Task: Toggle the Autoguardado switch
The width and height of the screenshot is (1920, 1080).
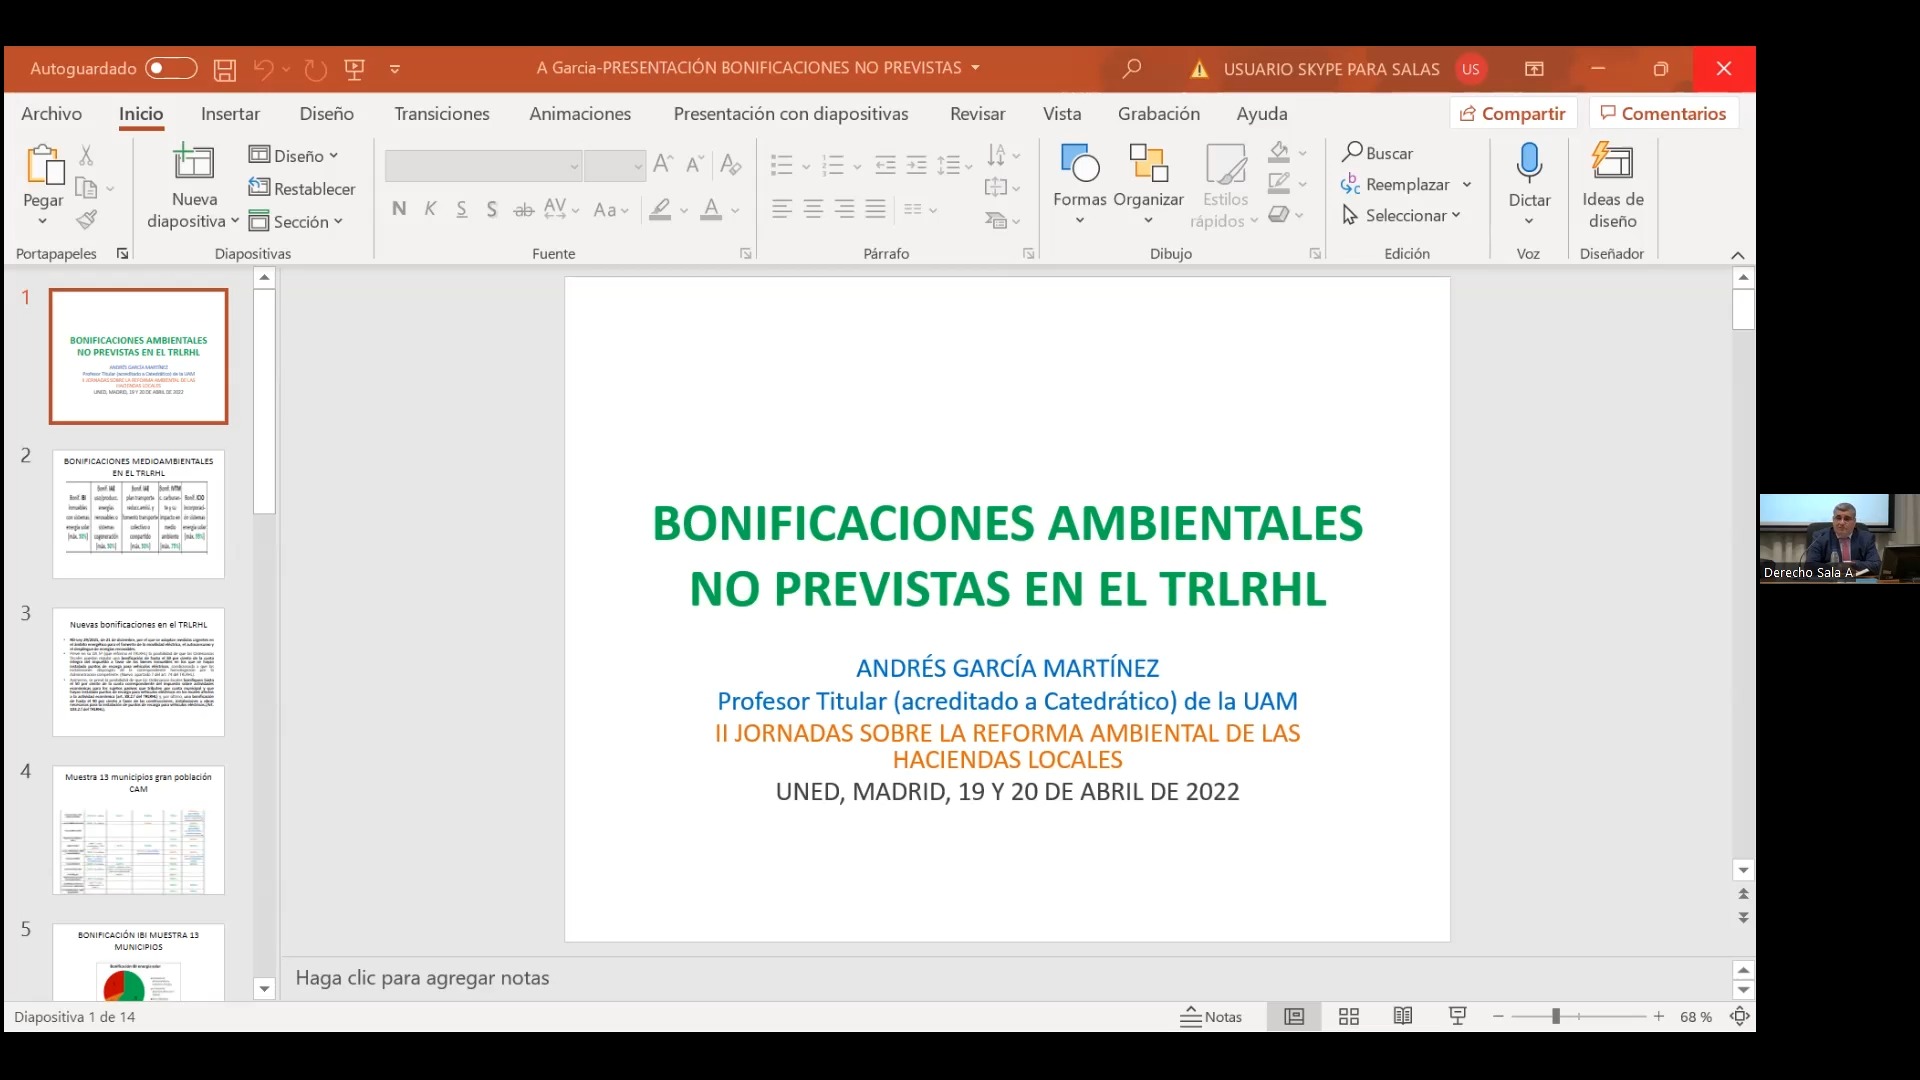Action: 171,68
